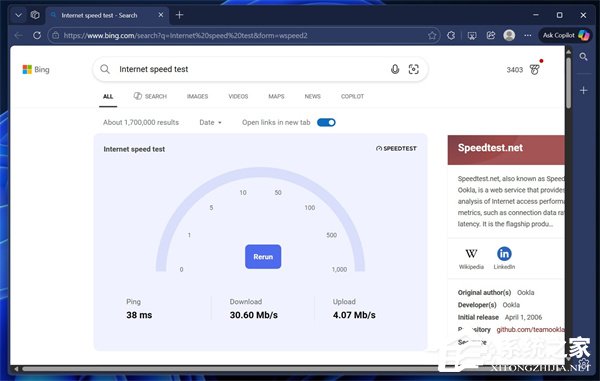View site info via the lock icon
The image size is (600, 381).
point(55,36)
